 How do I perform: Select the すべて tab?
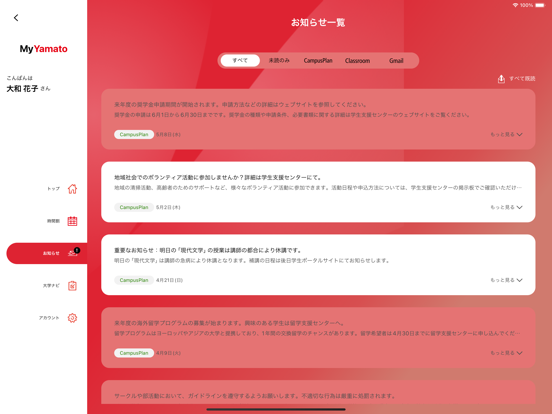(240, 61)
